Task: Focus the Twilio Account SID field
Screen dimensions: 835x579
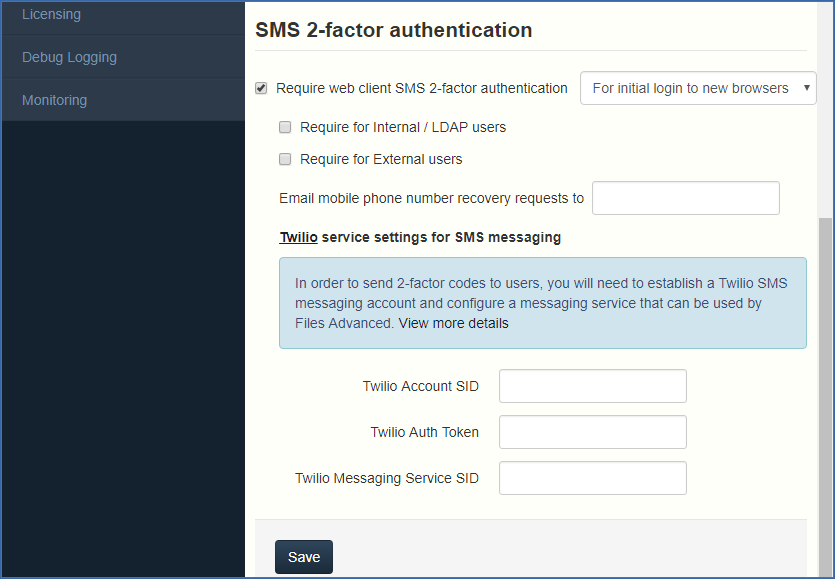Action: pyautogui.click(x=593, y=386)
